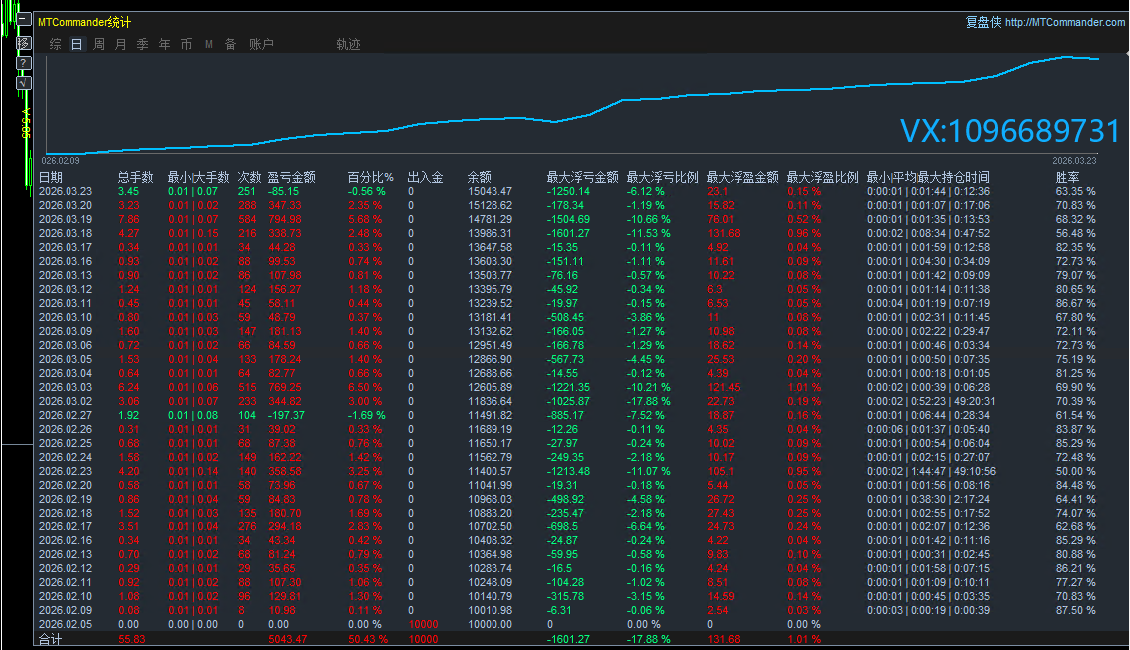Viewport: 1130px width, 650px height.
Task: Click the √ checkmark icon
Action: click(x=24, y=83)
